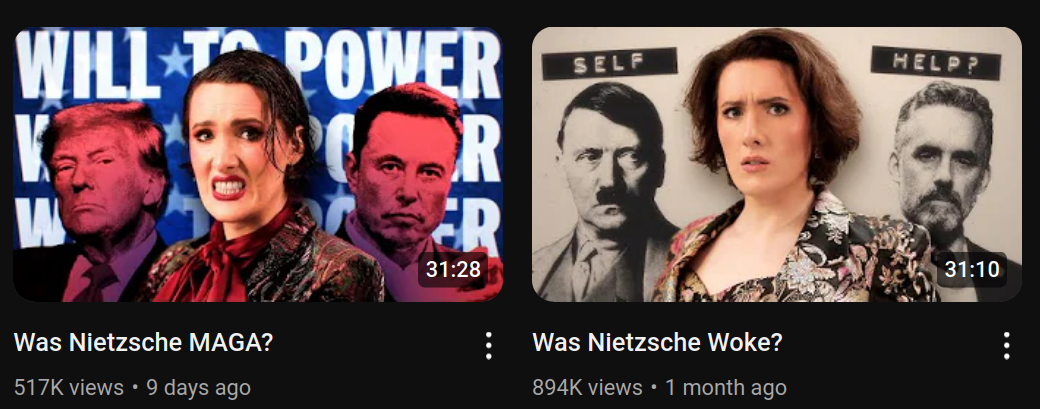1040x409 pixels.
Task: Click the 1 month ago timestamp
Action: [726, 387]
